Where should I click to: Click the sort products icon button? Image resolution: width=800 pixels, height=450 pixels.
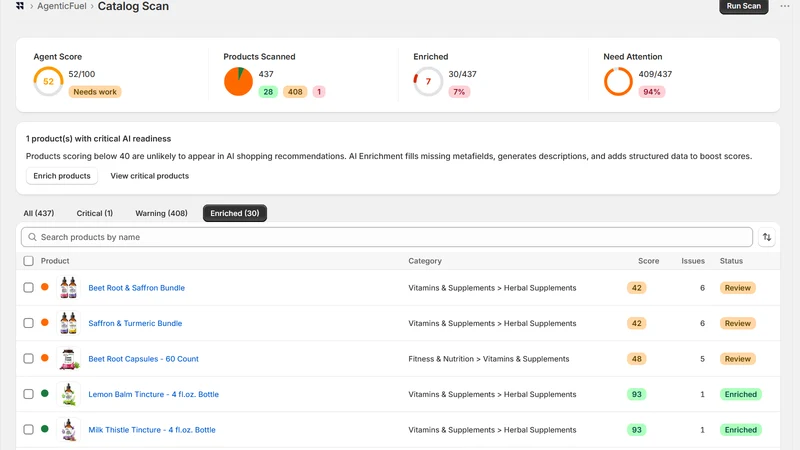click(767, 237)
